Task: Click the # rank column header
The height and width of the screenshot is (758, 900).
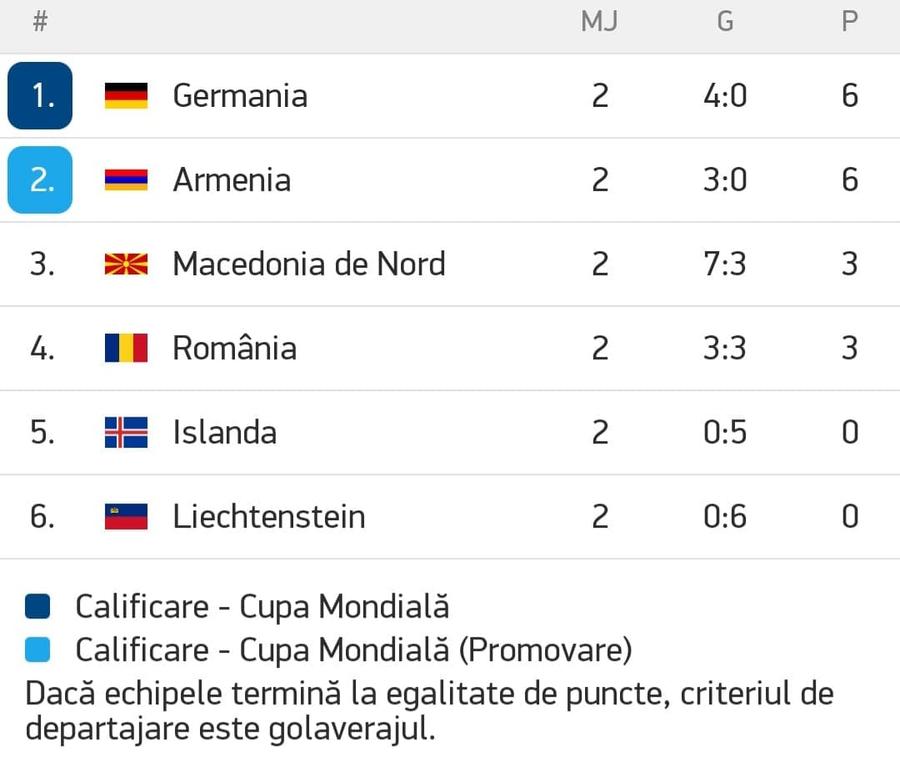Action: point(40,22)
